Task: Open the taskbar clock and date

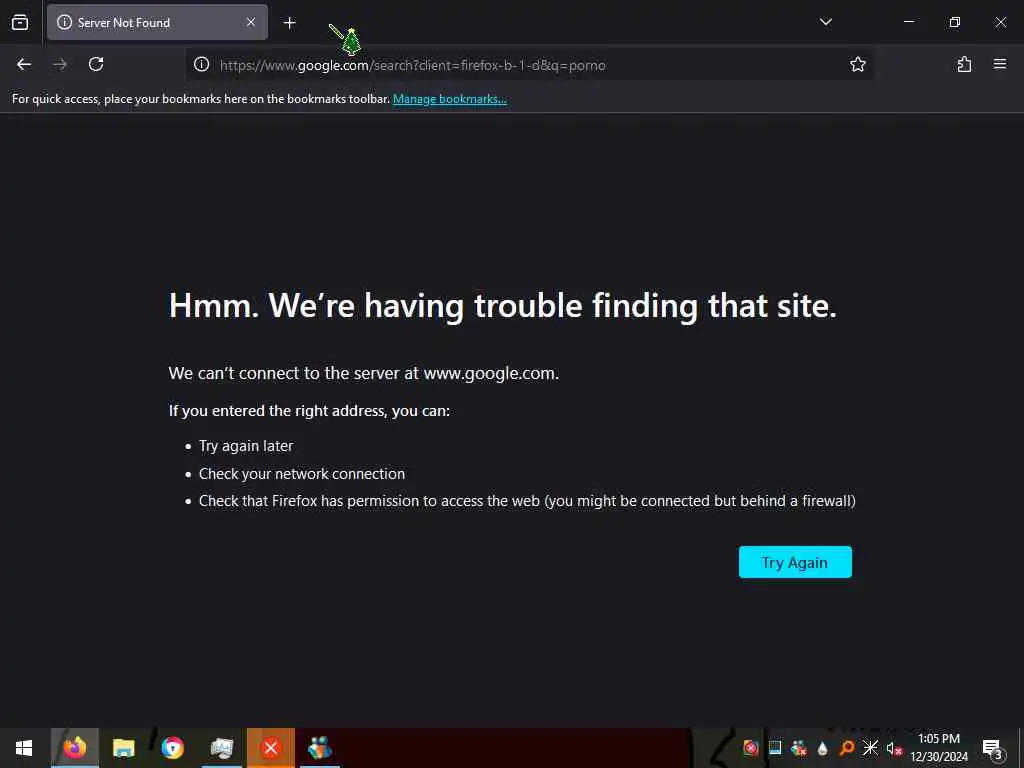Action: pos(938,748)
